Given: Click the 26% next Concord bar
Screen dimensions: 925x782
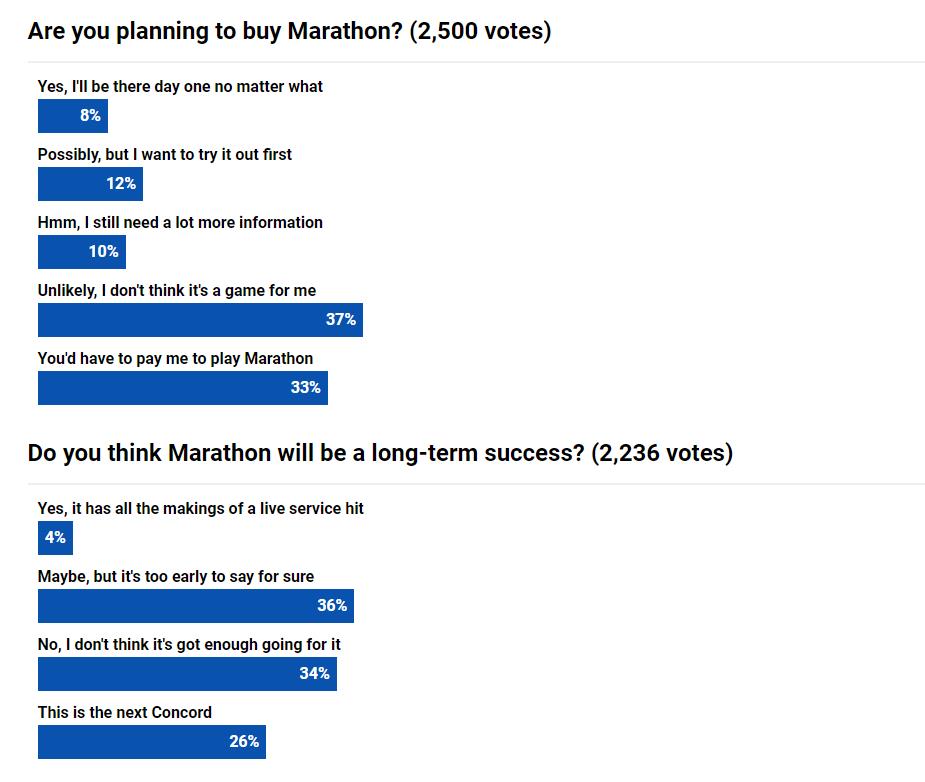Looking at the screenshot, I should coord(151,742).
